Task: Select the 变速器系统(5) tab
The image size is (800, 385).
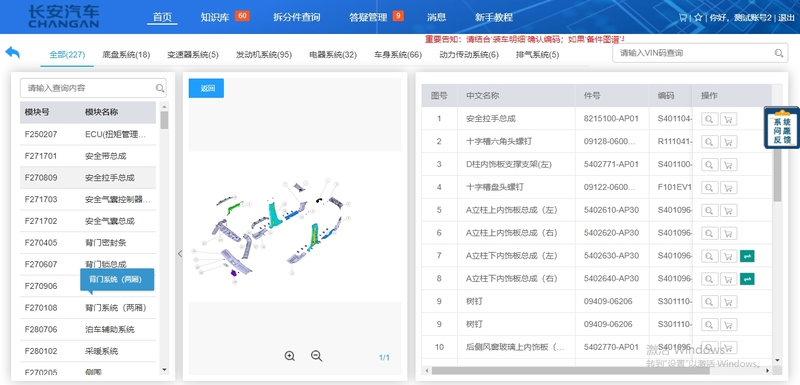Action: click(x=193, y=55)
